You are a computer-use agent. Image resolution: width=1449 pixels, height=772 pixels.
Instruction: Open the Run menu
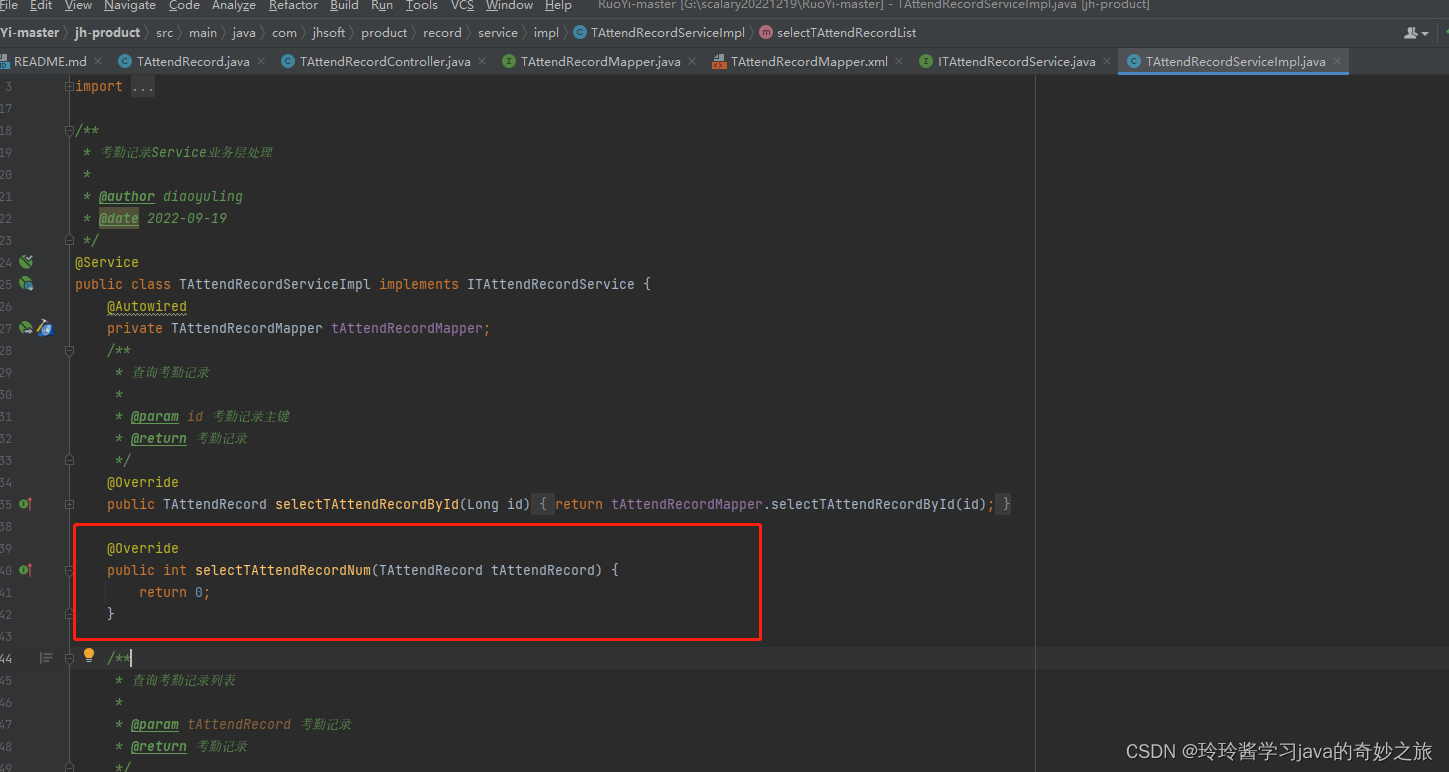382,5
